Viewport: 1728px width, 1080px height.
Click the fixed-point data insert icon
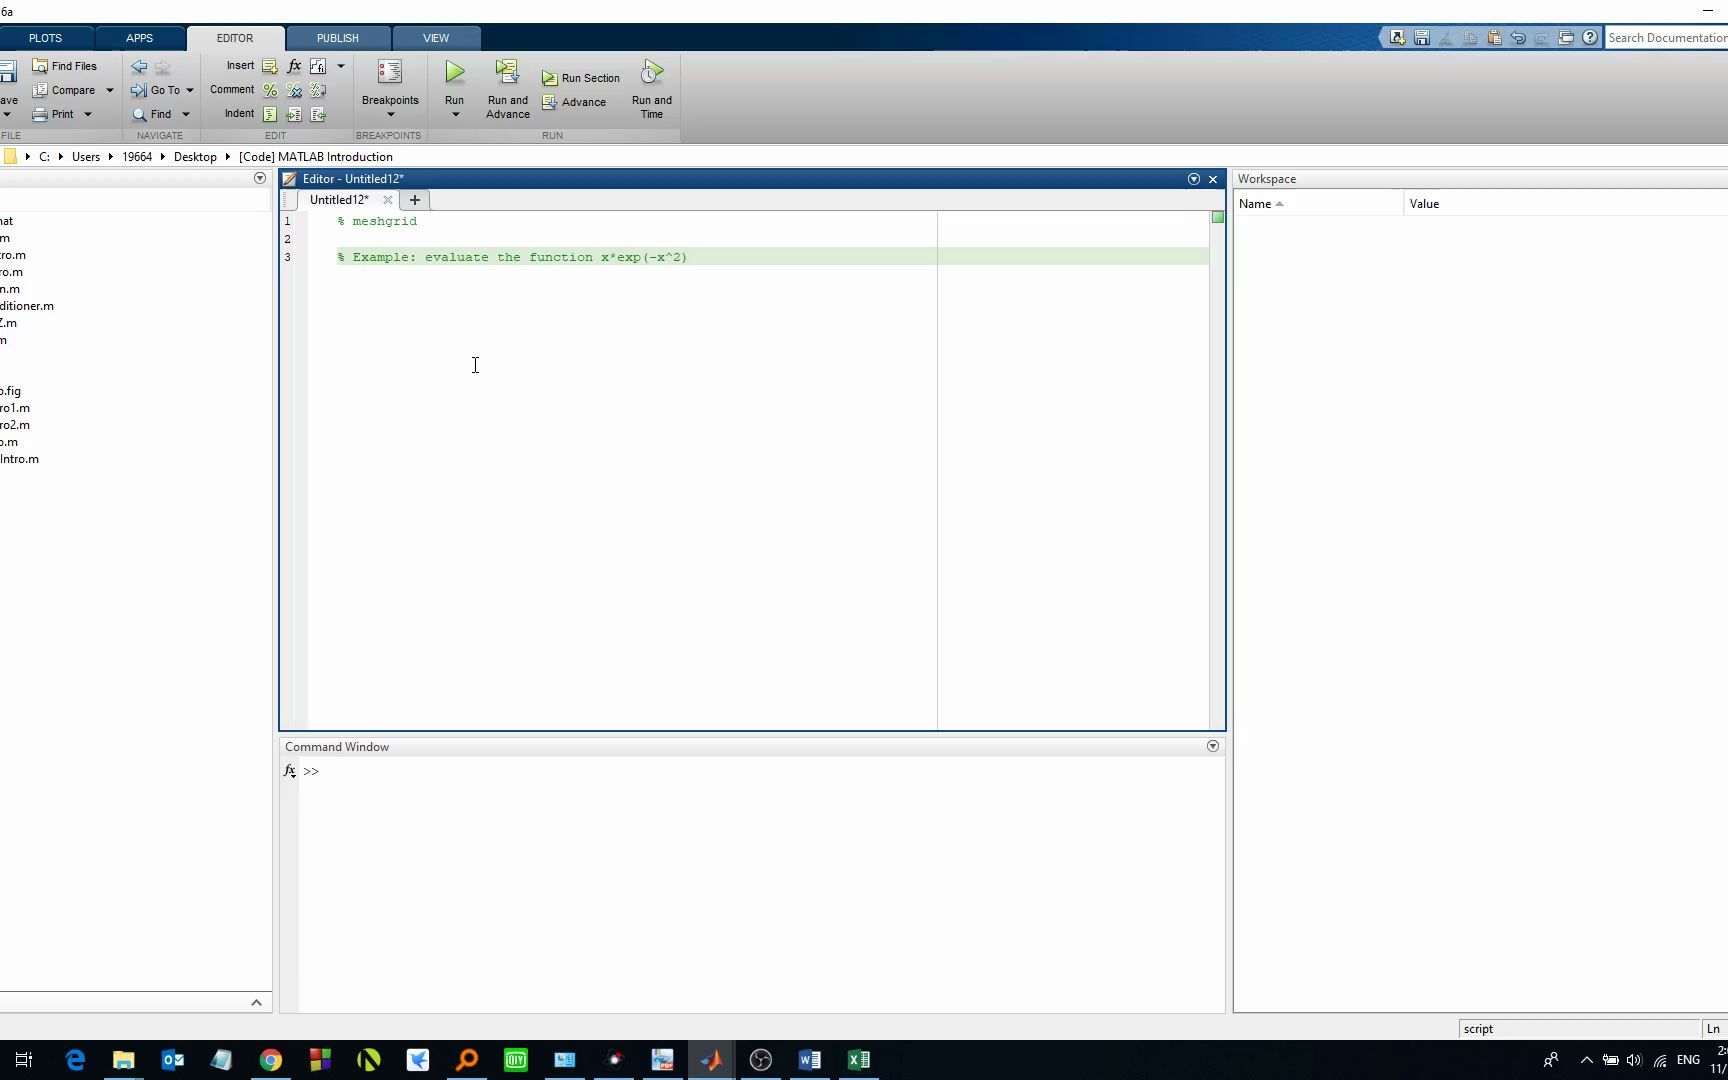318,66
